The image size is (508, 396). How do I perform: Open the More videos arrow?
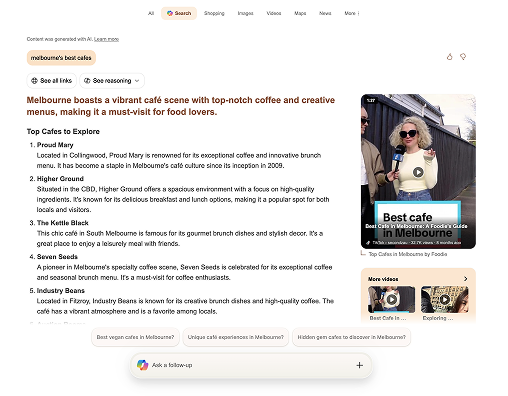pyautogui.click(x=466, y=279)
